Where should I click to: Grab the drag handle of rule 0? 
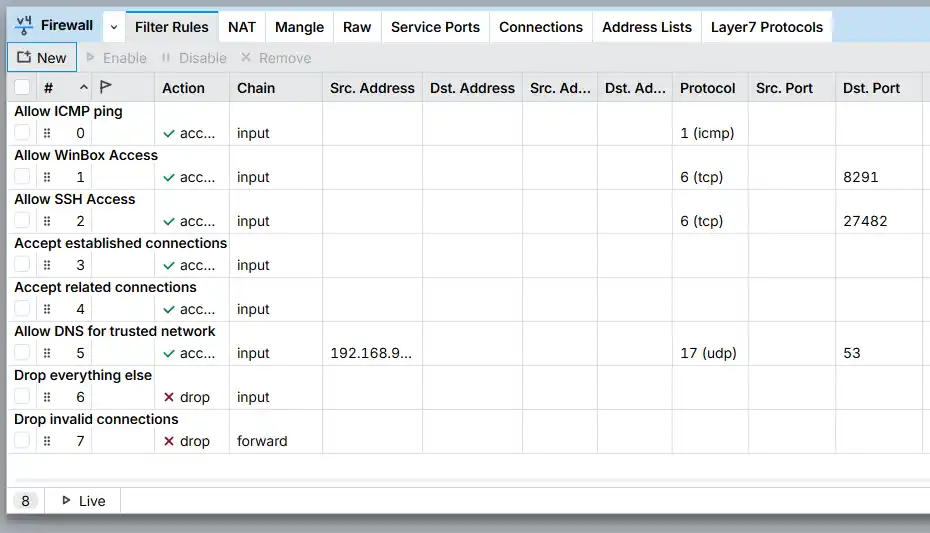(47, 133)
